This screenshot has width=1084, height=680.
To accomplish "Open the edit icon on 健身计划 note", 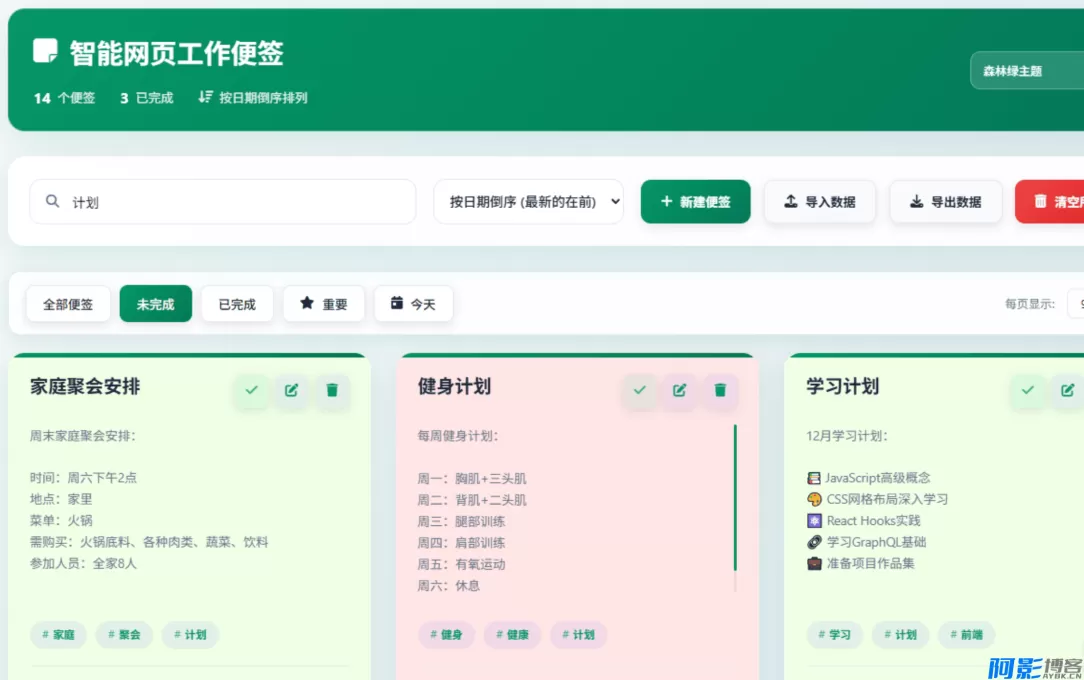I will pyautogui.click(x=680, y=391).
